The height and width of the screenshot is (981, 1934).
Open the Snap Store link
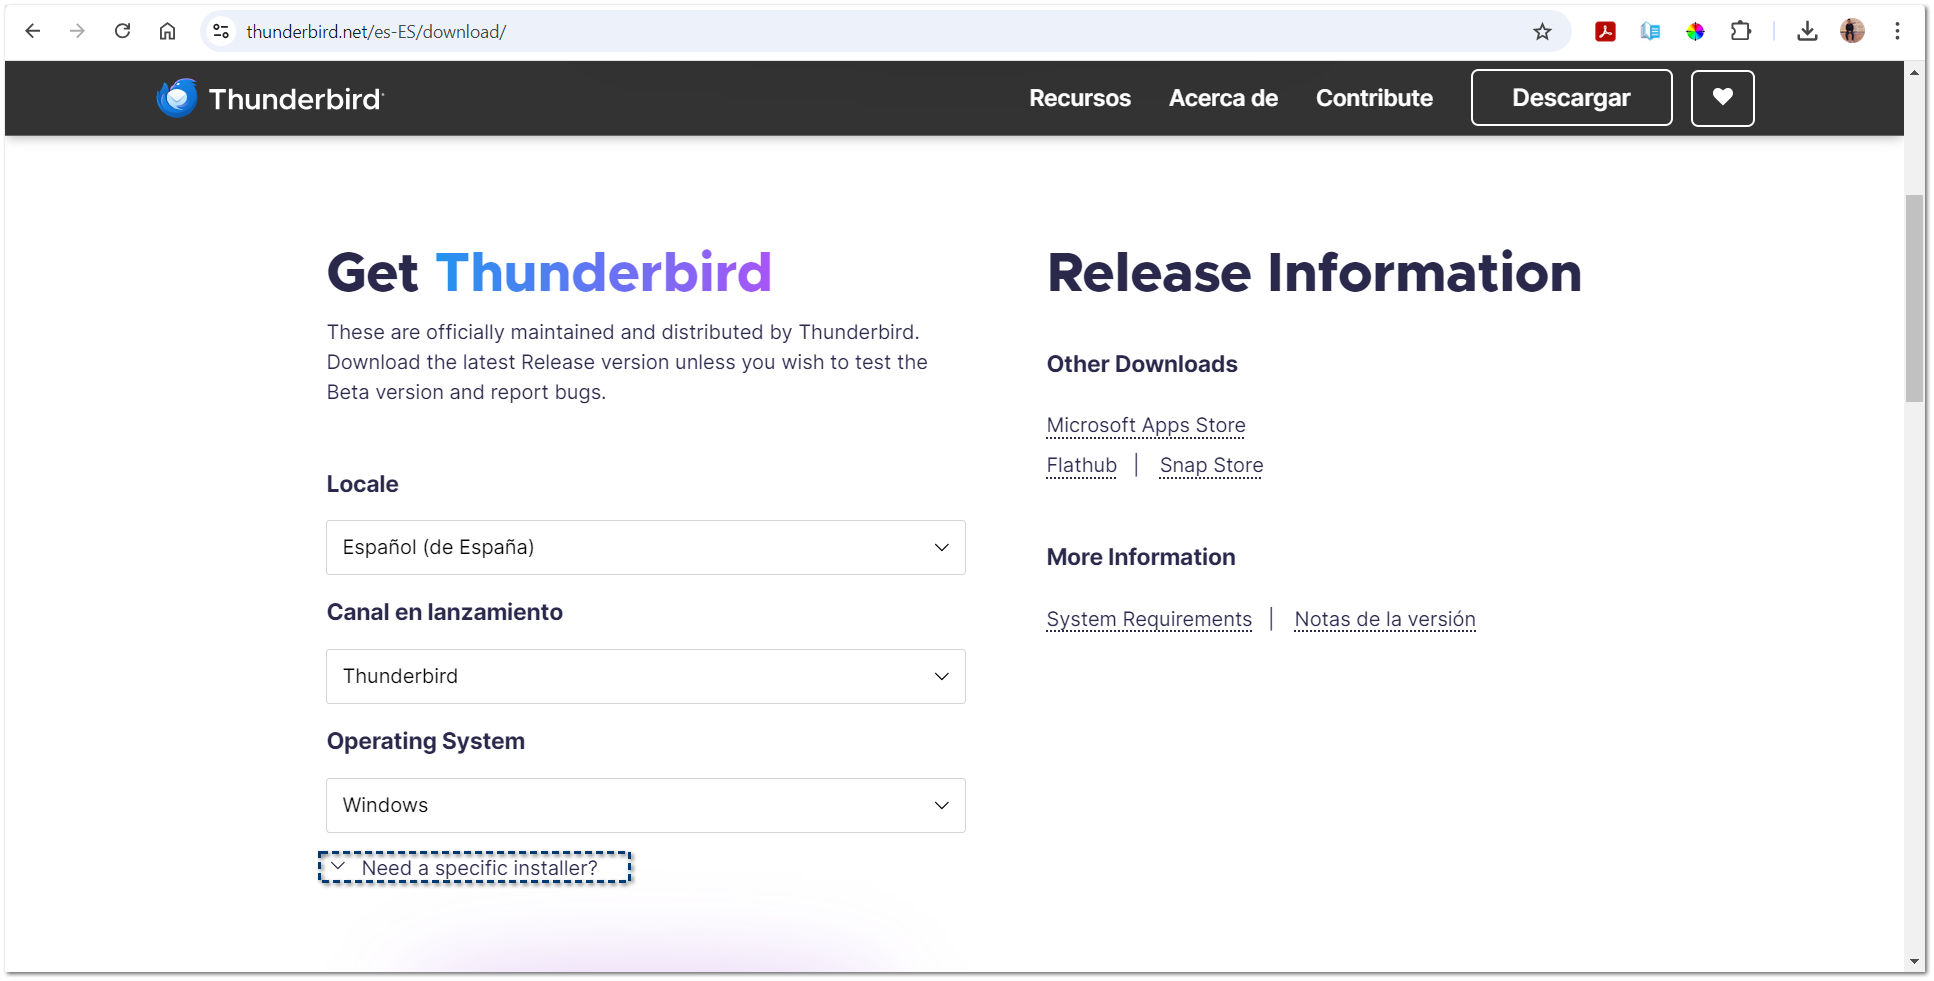coord(1211,465)
